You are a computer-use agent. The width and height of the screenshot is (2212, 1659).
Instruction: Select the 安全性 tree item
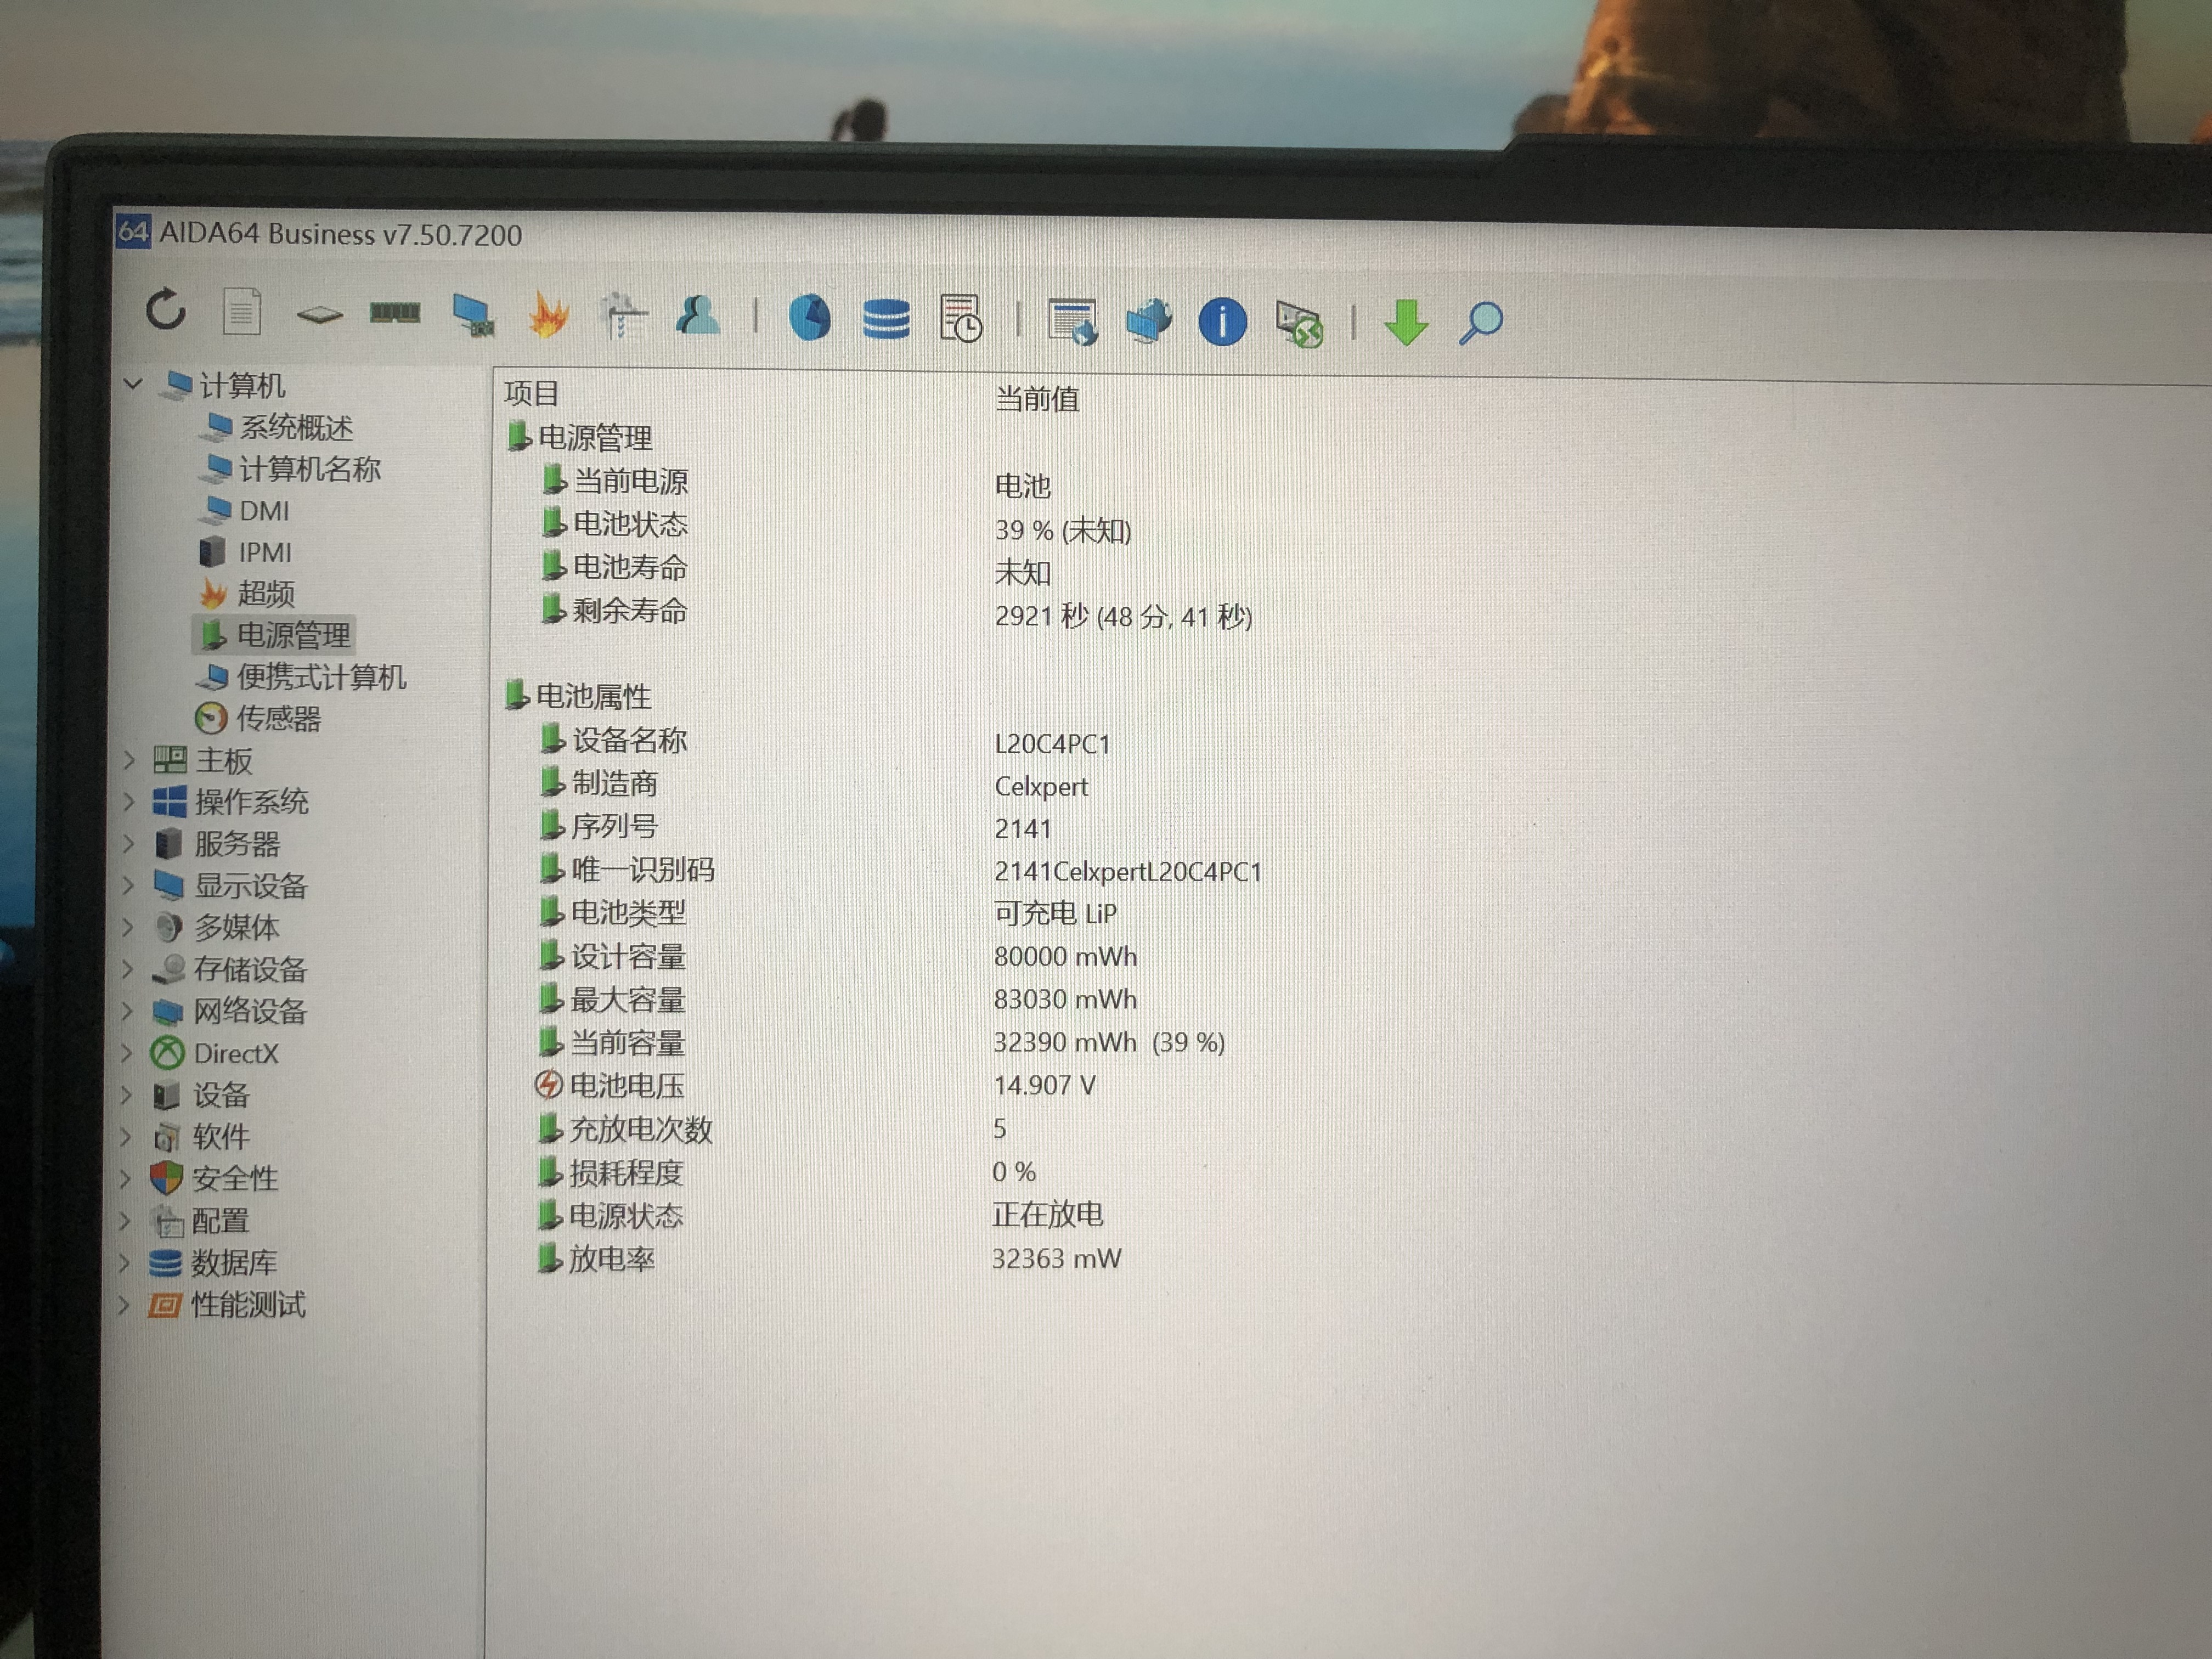point(214,1178)
